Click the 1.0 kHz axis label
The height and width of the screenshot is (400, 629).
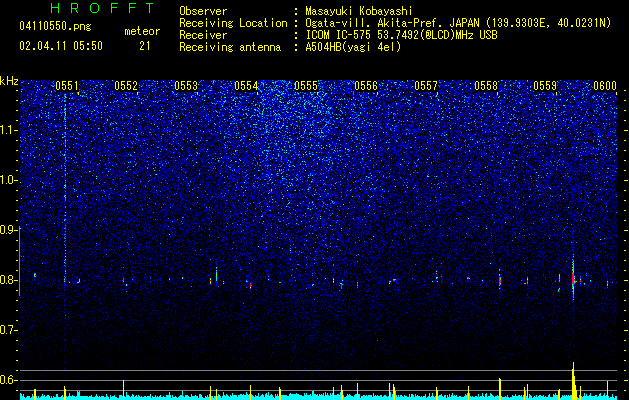pyautogui.click(x=9, y=180)
